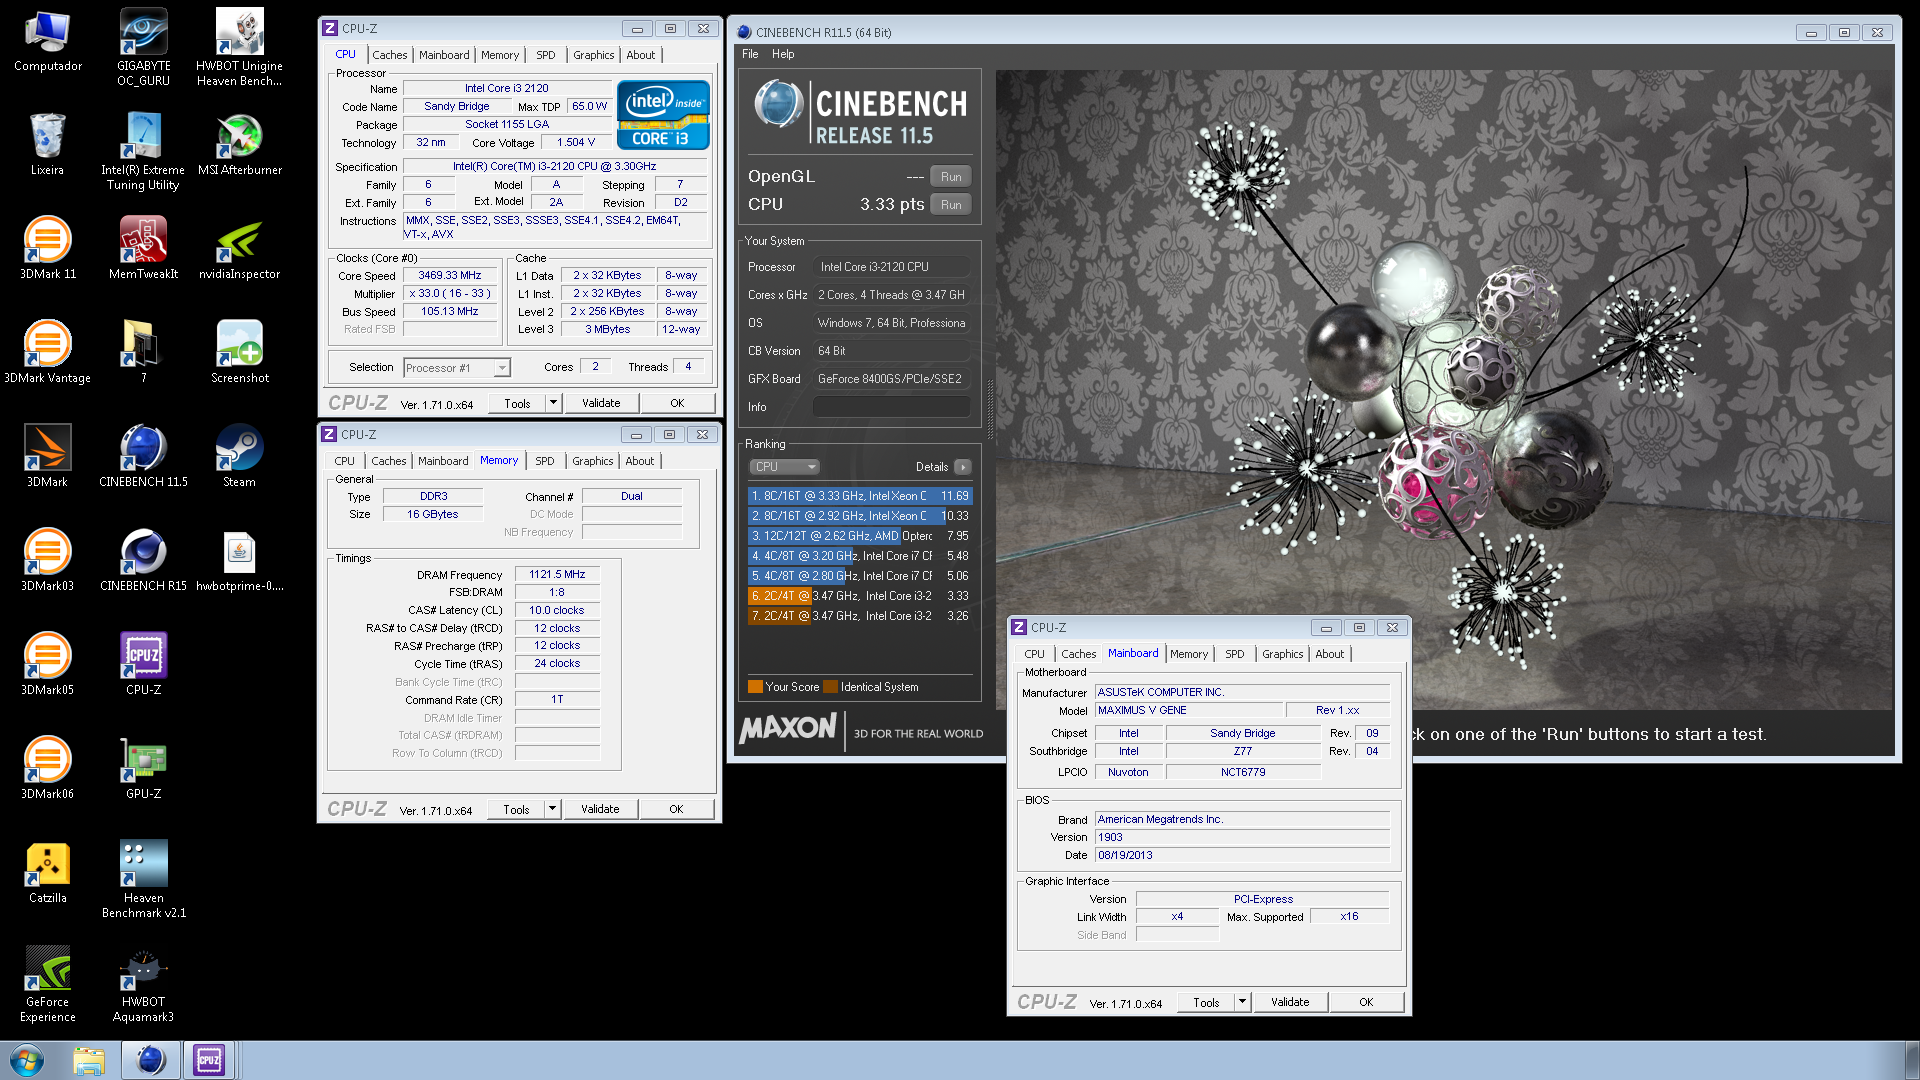Image resolution: width=1920 pixels, height=1080 pixels.
Task: Open nvidiaInspector desktop icon
Action: [239, 249]
